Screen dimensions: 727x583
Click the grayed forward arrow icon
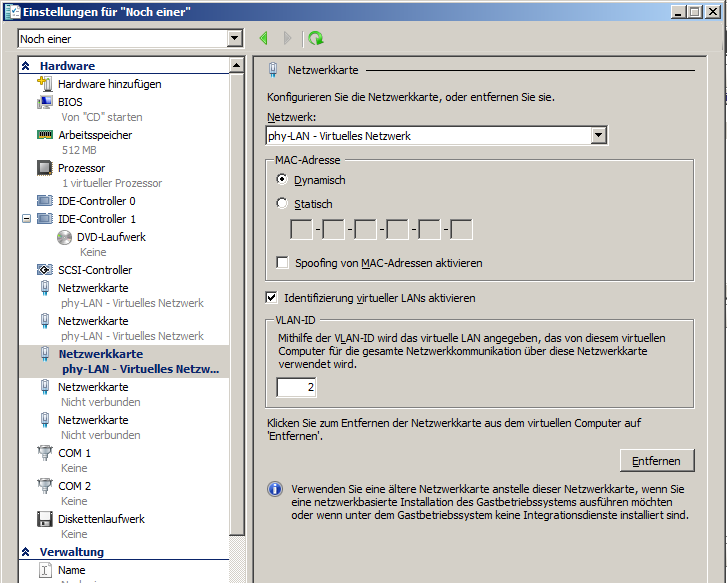click(x=287, y=38)
